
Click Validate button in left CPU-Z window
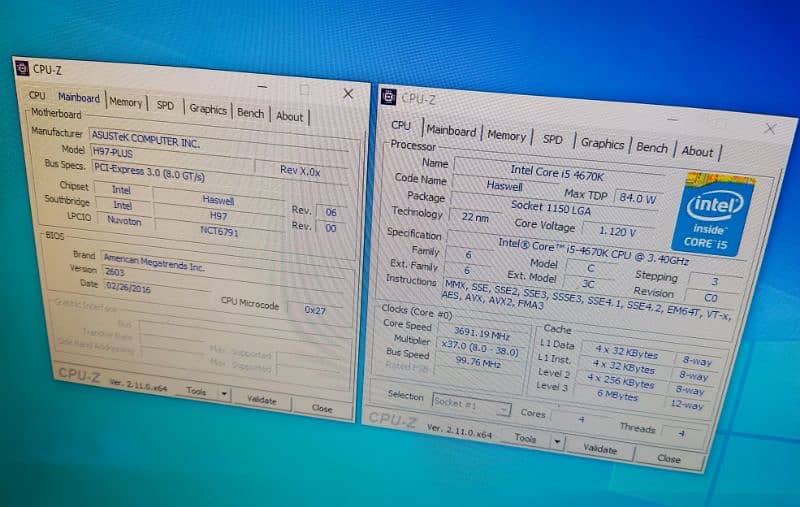(262, 400)
